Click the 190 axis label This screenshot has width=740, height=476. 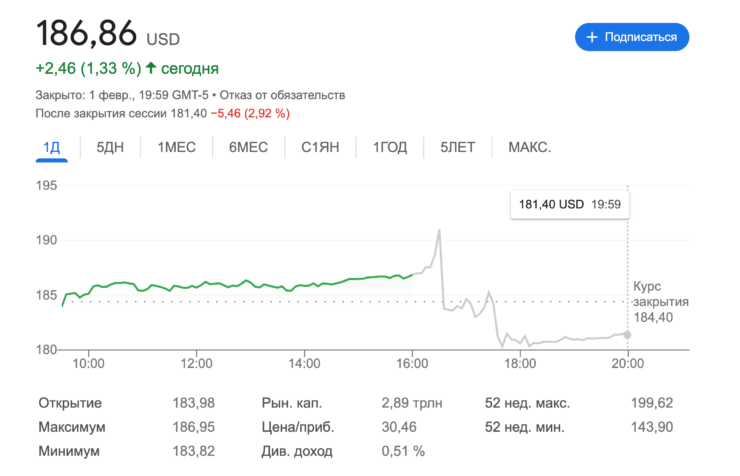(46, 240)
